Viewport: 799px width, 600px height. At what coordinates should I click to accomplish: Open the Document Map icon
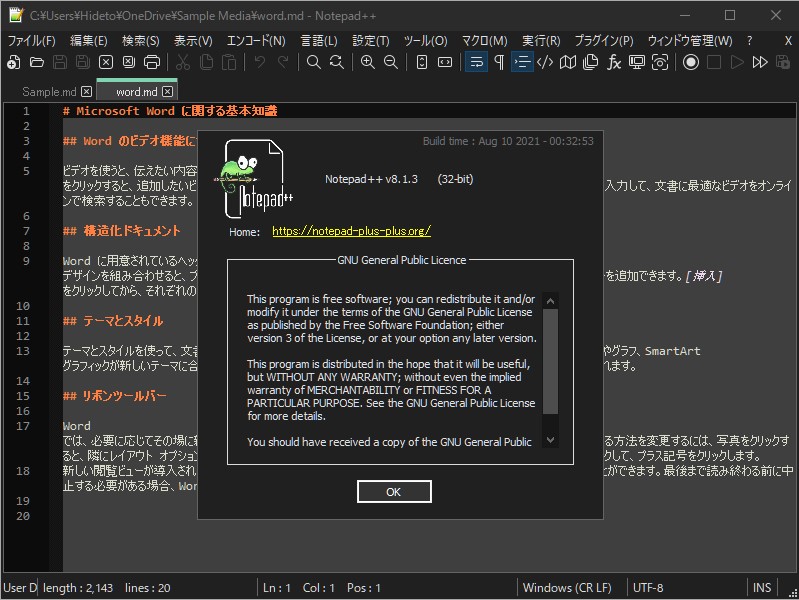(x=568, y=62)
